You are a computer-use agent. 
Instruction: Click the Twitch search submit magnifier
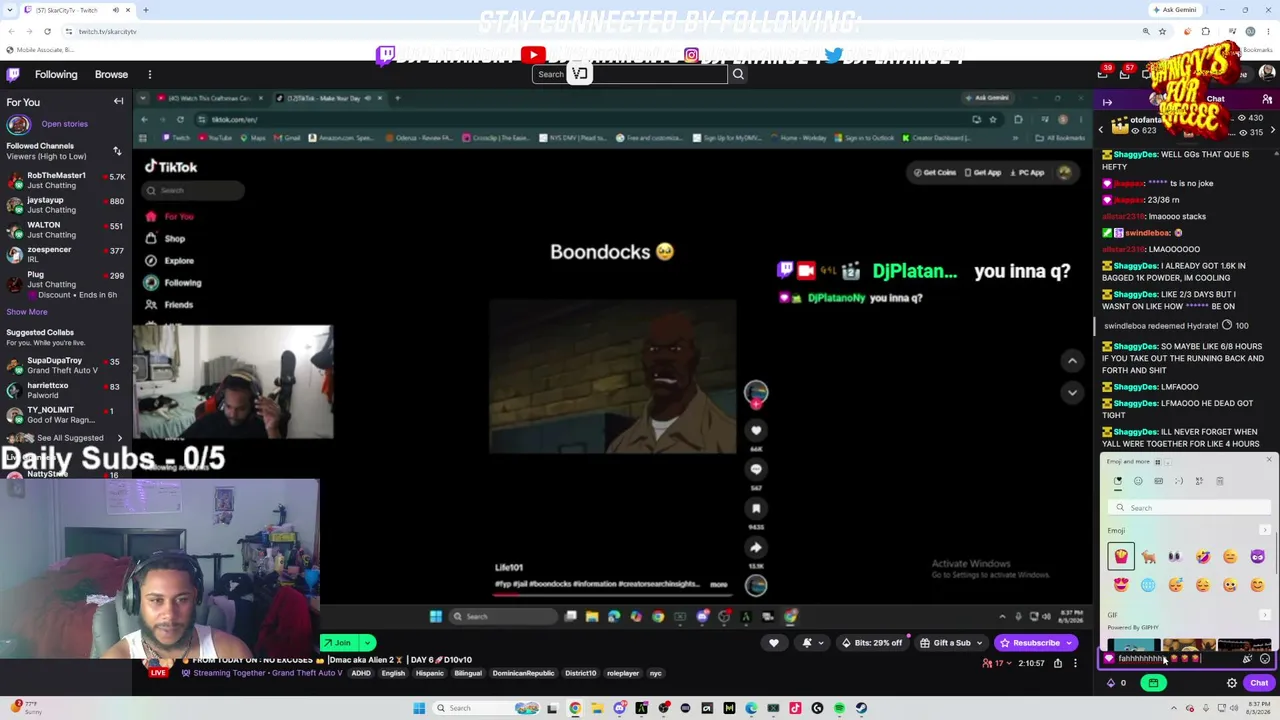point(738,74)
